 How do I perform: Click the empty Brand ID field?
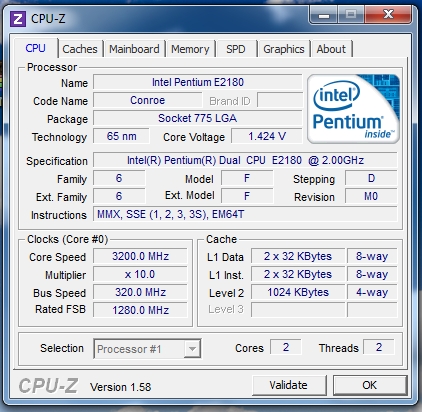pyautogui.click(x=280, y=100)
